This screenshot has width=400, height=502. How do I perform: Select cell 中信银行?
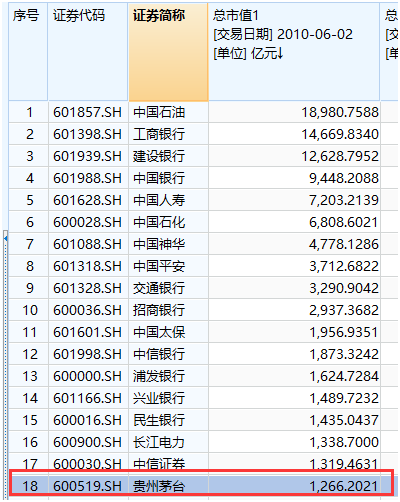coord(168,354)
